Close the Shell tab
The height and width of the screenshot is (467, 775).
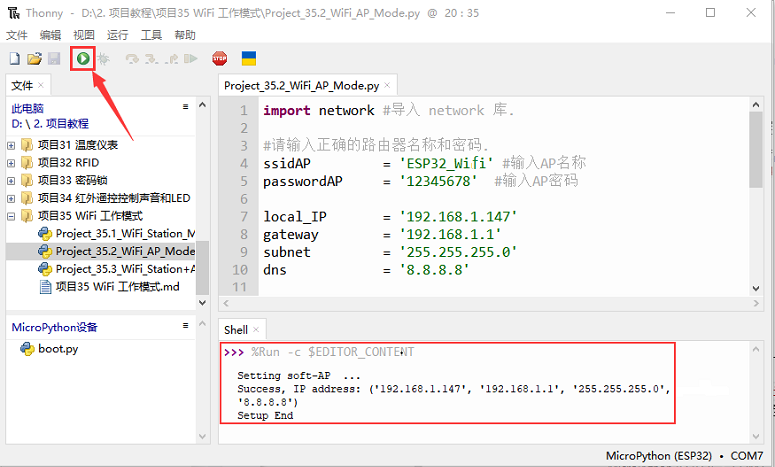coord(256,330)
